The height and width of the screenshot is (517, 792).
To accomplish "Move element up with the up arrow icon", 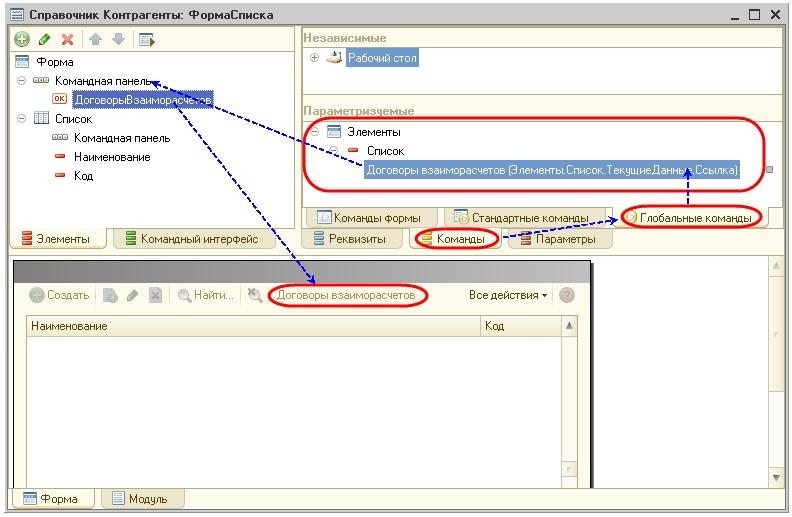I will point(98,40).
